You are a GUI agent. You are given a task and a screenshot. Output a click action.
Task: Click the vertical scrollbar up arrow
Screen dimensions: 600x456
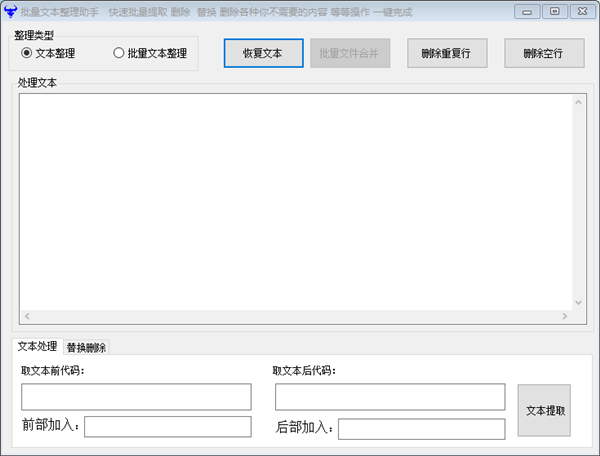[x=578, y=101]
